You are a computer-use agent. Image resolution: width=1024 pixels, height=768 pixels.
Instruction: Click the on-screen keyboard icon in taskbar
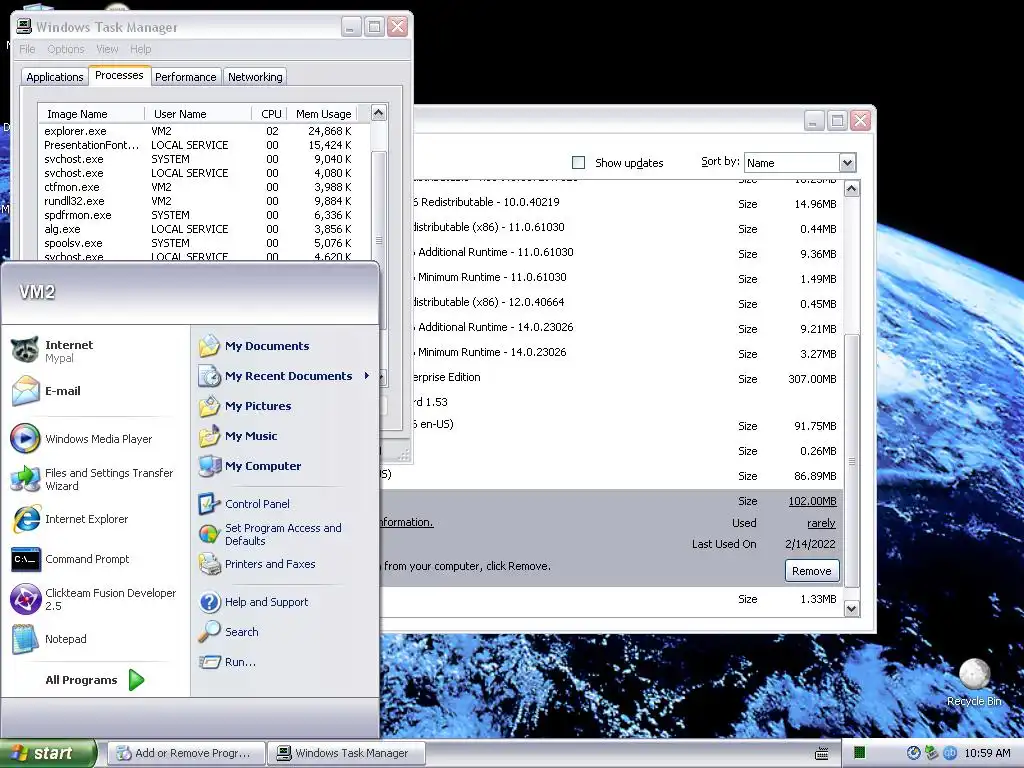point(822,754)
